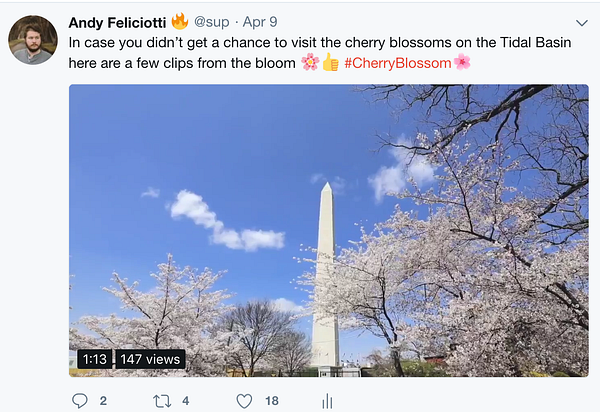Click the fire emoji beside the name

pyautogui.click(x=180, y=20)
